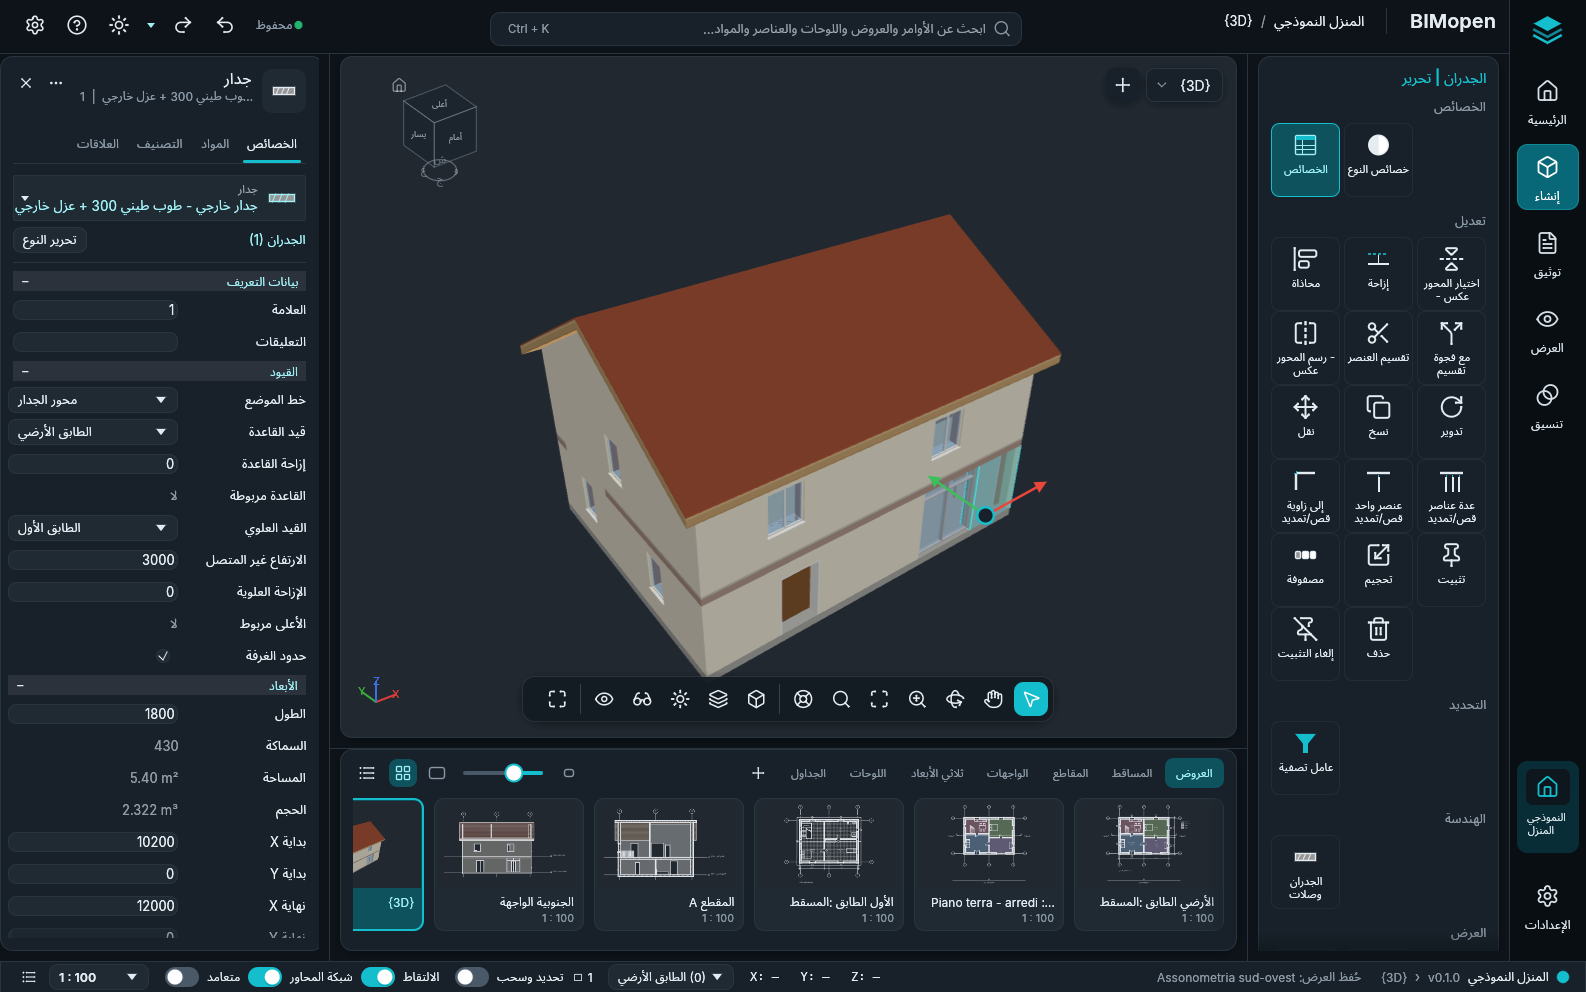1586x992 pixels.
Task: Click the خصائص النوع button
Action: [x=1378, y=159]
